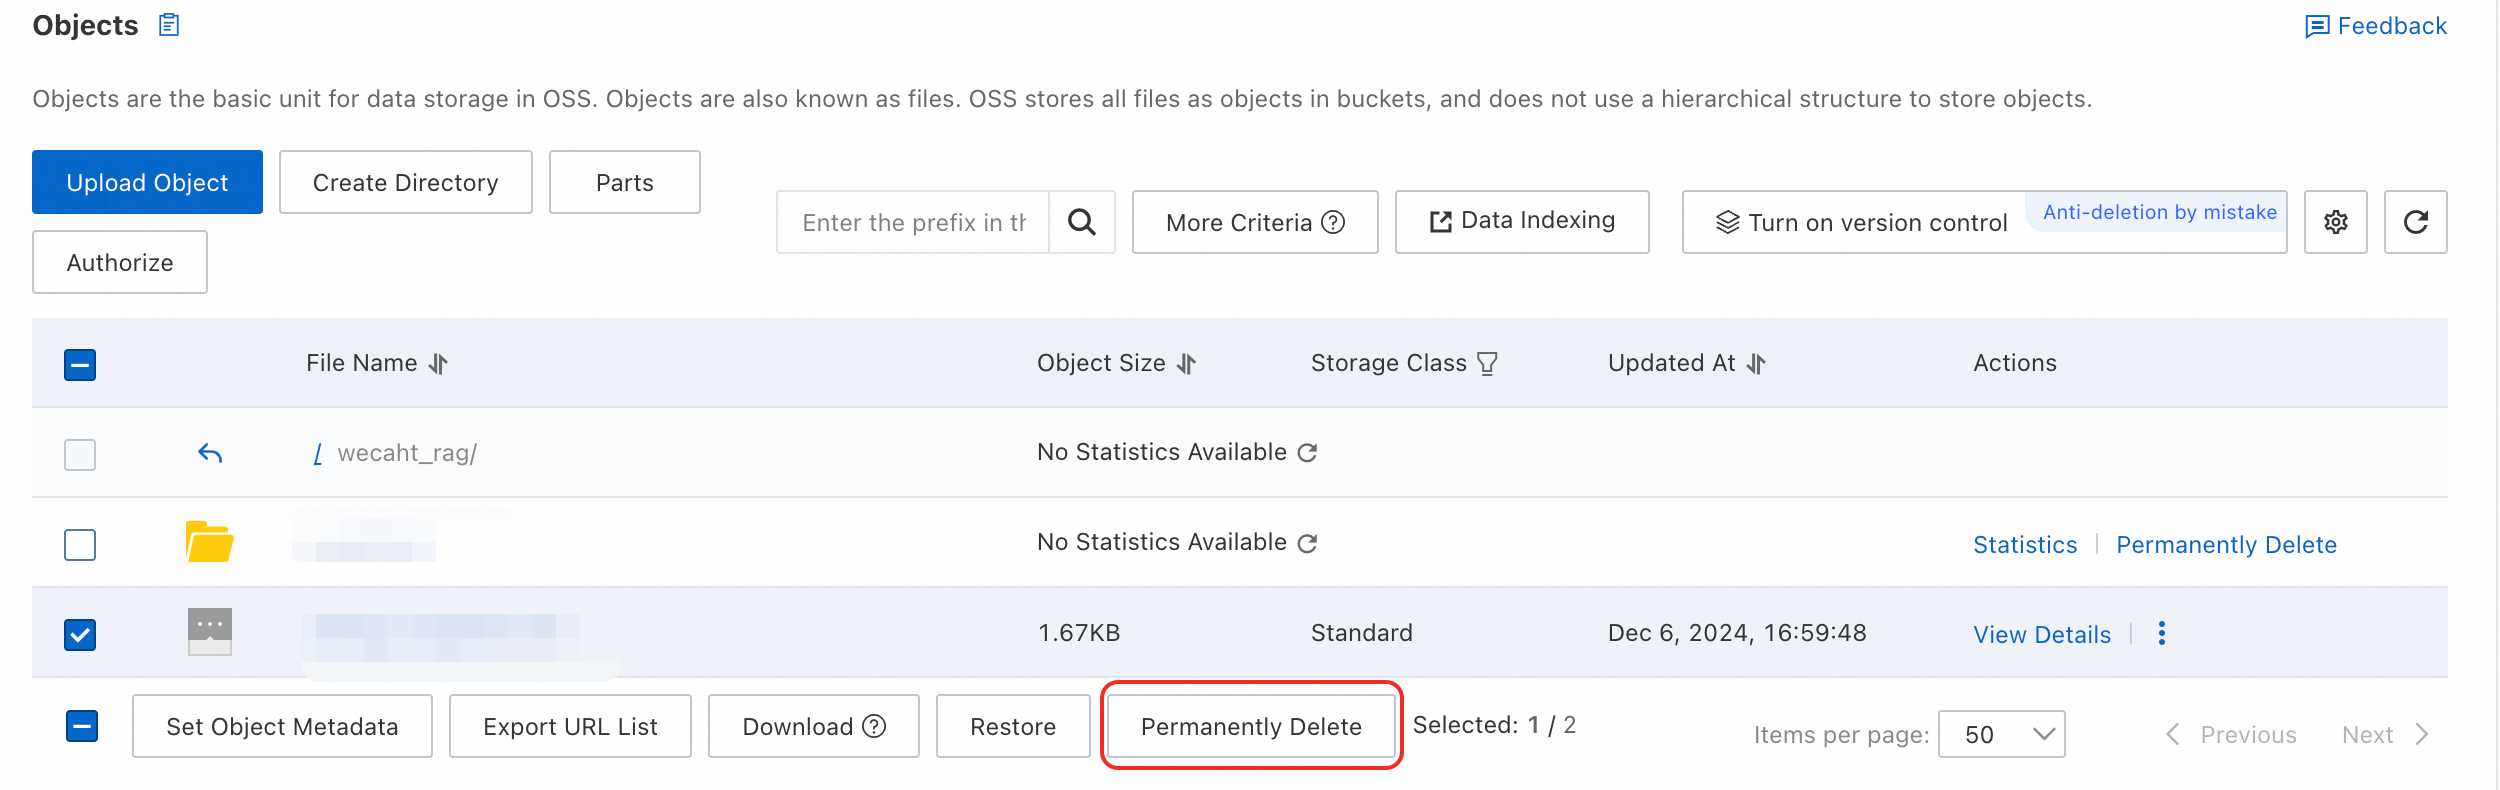
Task: Click the back arrow to parent directory
Action: [x=210, y=453]
